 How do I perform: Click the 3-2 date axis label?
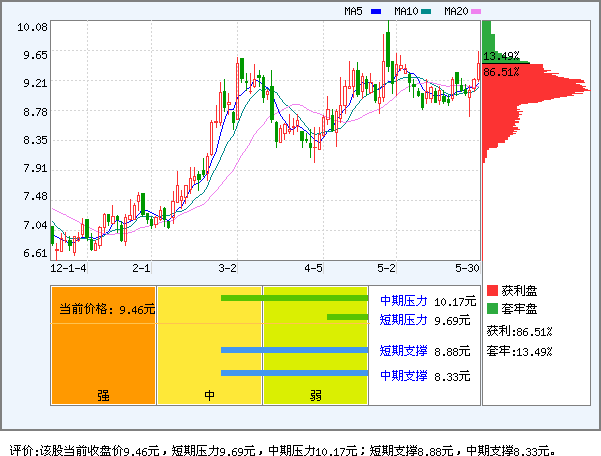(227, 268)
